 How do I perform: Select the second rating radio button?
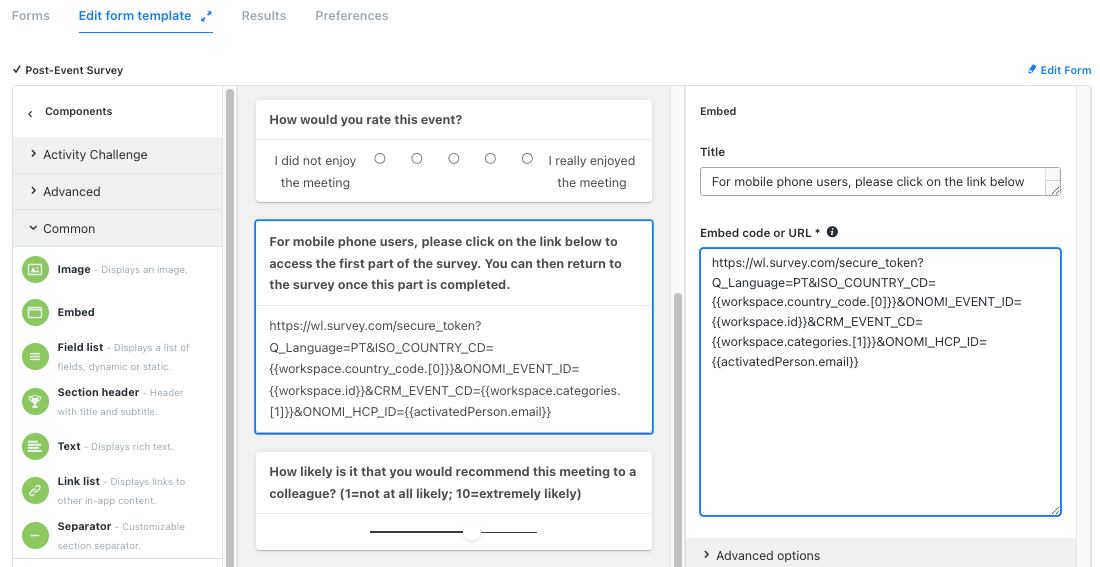[x=417, y=159]
